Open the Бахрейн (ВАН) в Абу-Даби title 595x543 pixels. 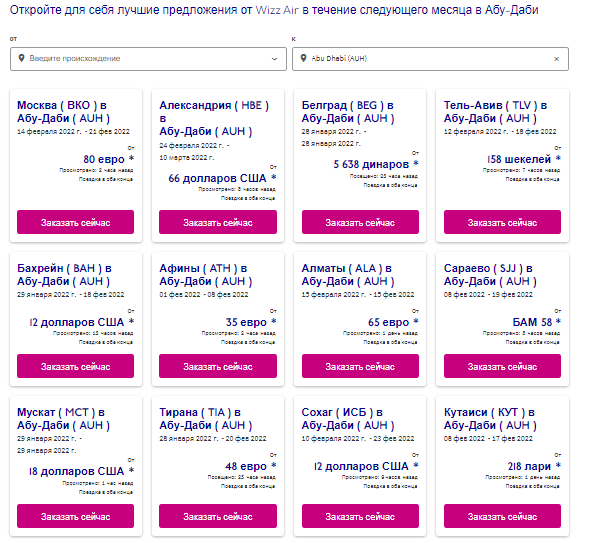click(x=64, y=275)
